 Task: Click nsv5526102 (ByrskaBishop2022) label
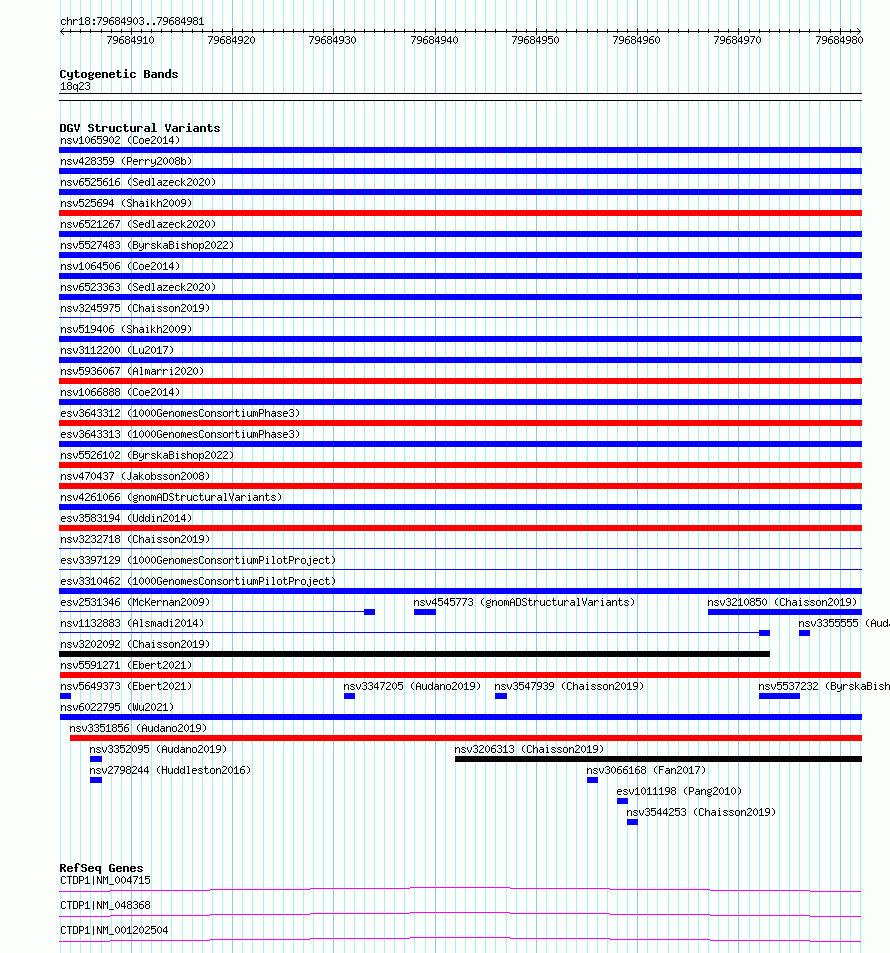tap(147, 455)
